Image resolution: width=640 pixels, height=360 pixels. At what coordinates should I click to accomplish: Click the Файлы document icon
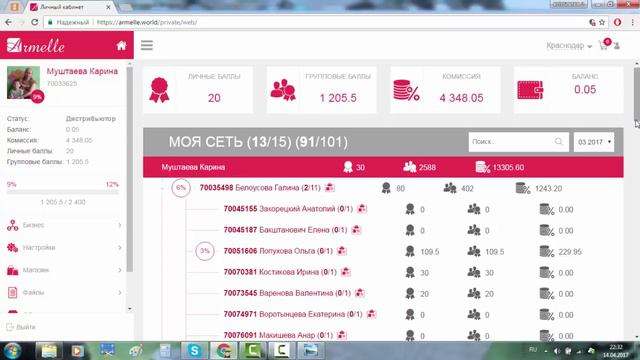(x=13, y=292)
